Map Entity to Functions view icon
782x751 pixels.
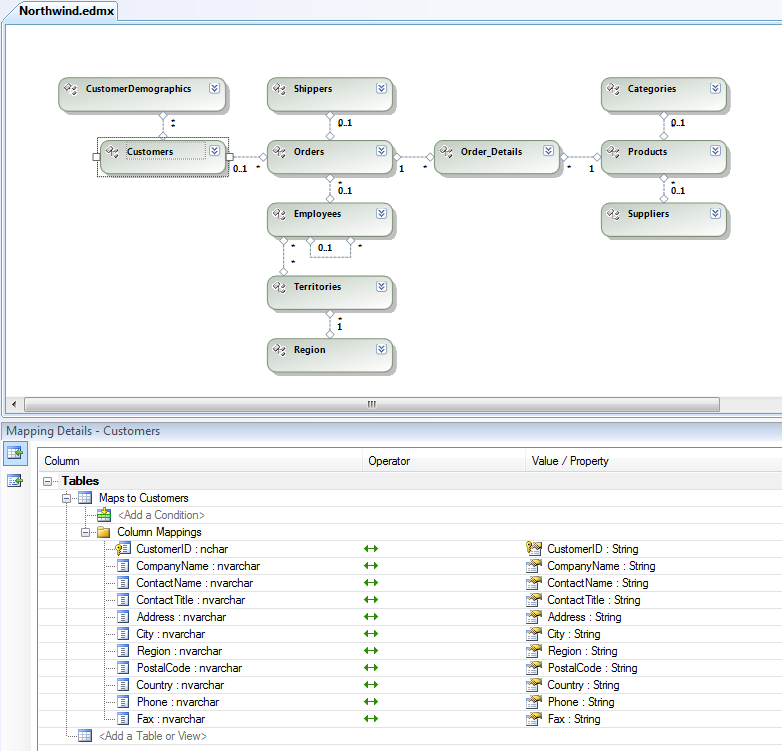coord(15,481)
